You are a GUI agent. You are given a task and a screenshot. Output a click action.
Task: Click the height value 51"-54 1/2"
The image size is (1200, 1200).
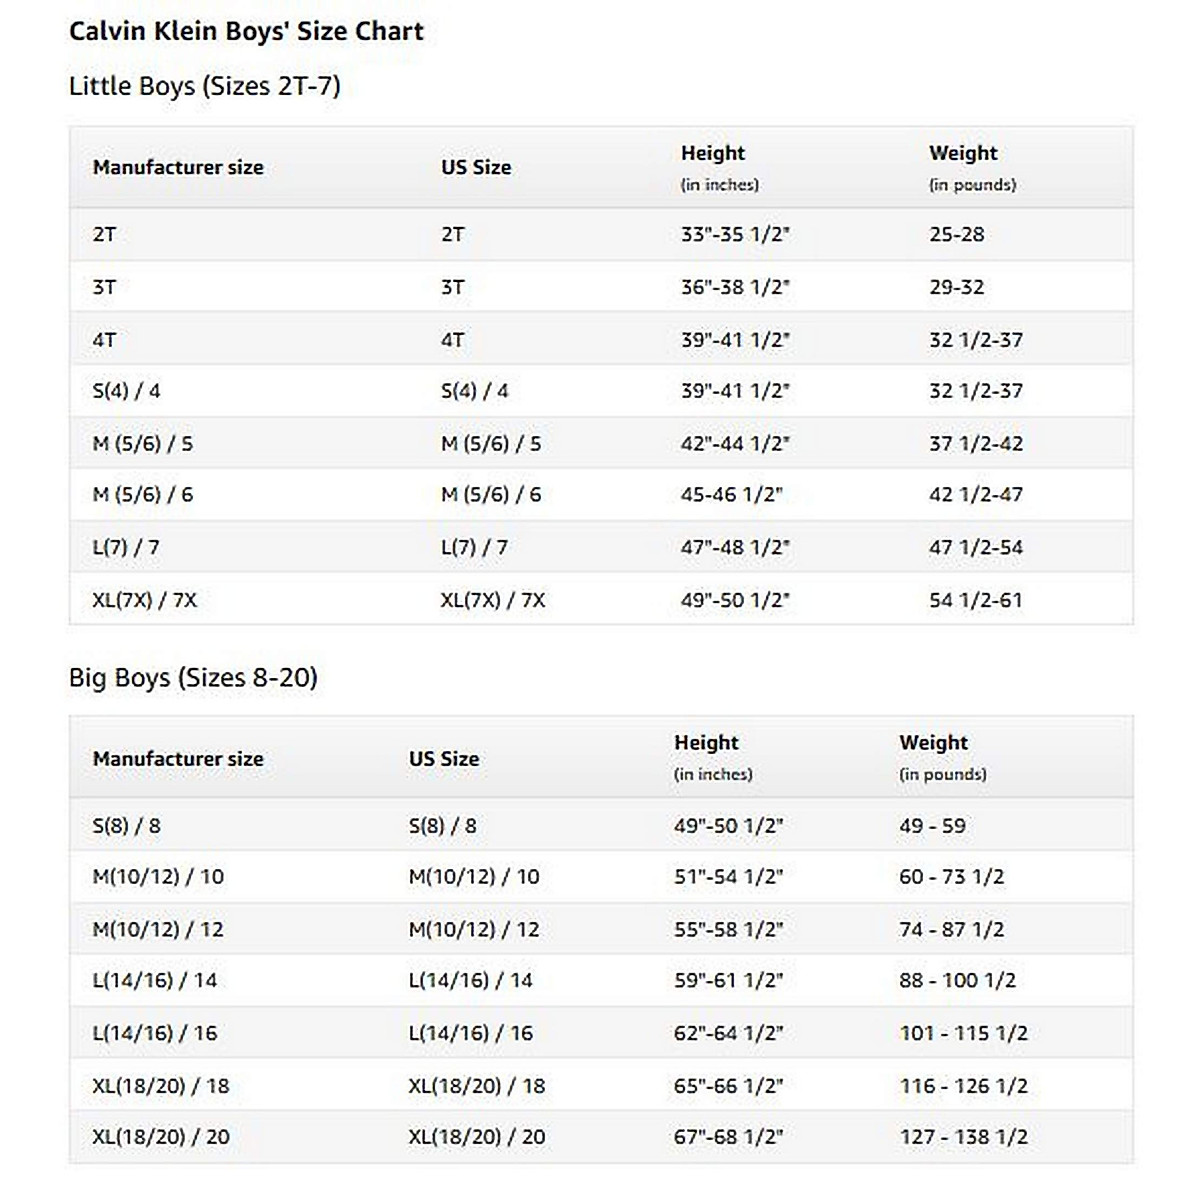pyautogui.click(x=728, y=877)
